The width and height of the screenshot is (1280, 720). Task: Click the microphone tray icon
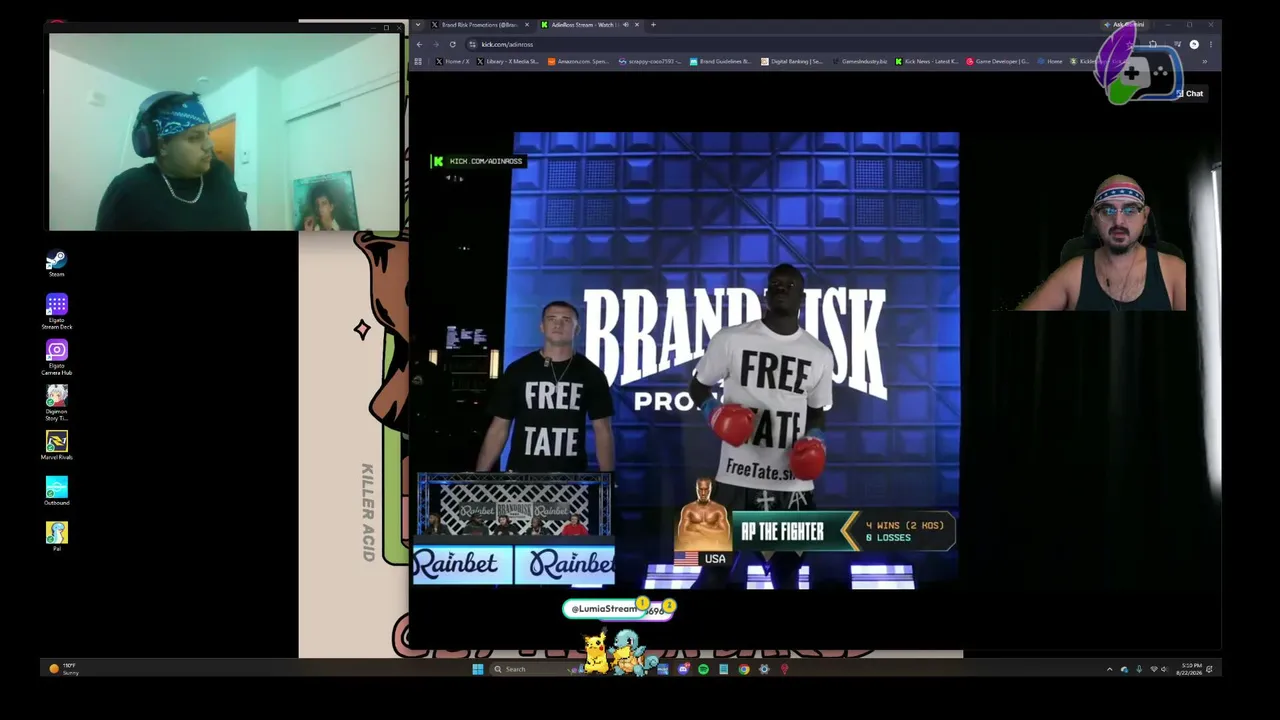click(1139, 669)
